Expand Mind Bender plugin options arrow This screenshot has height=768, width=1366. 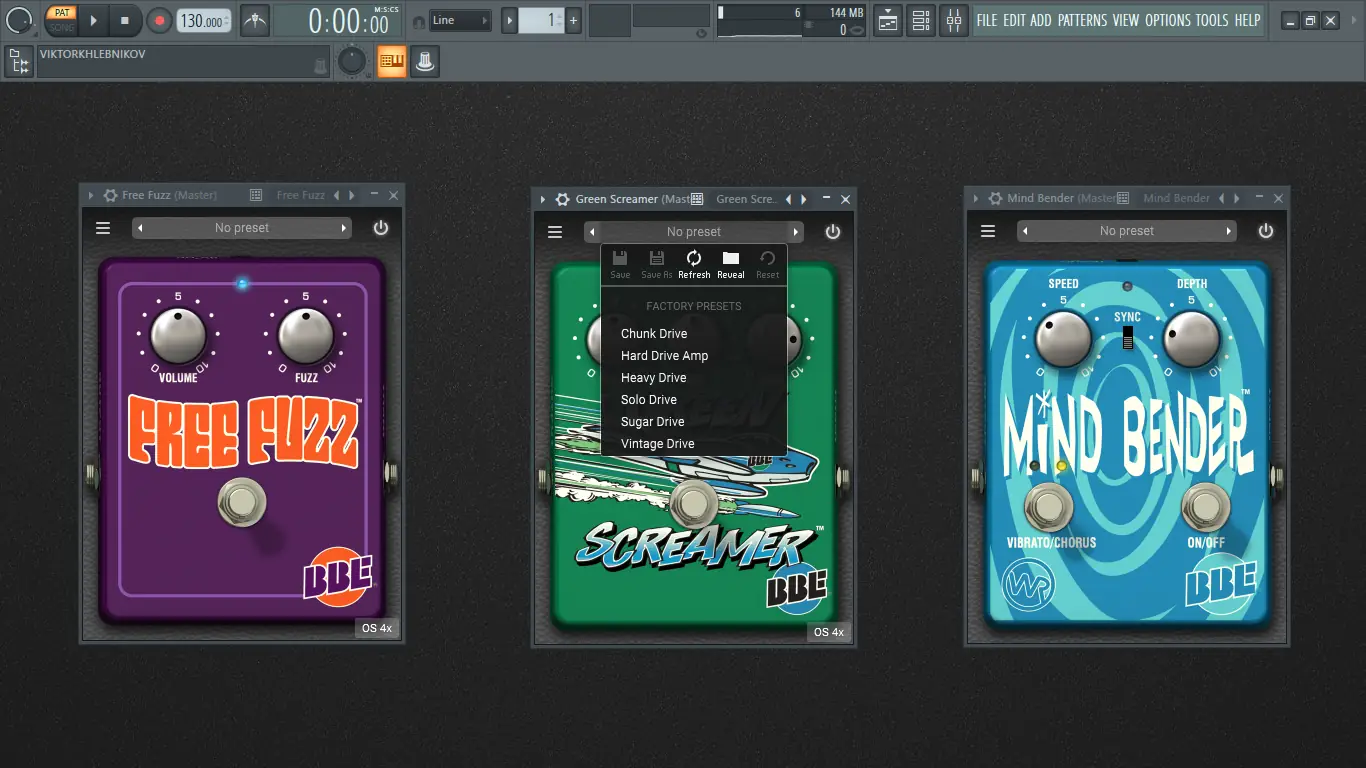pyautogui.click(x=977, y=198)
